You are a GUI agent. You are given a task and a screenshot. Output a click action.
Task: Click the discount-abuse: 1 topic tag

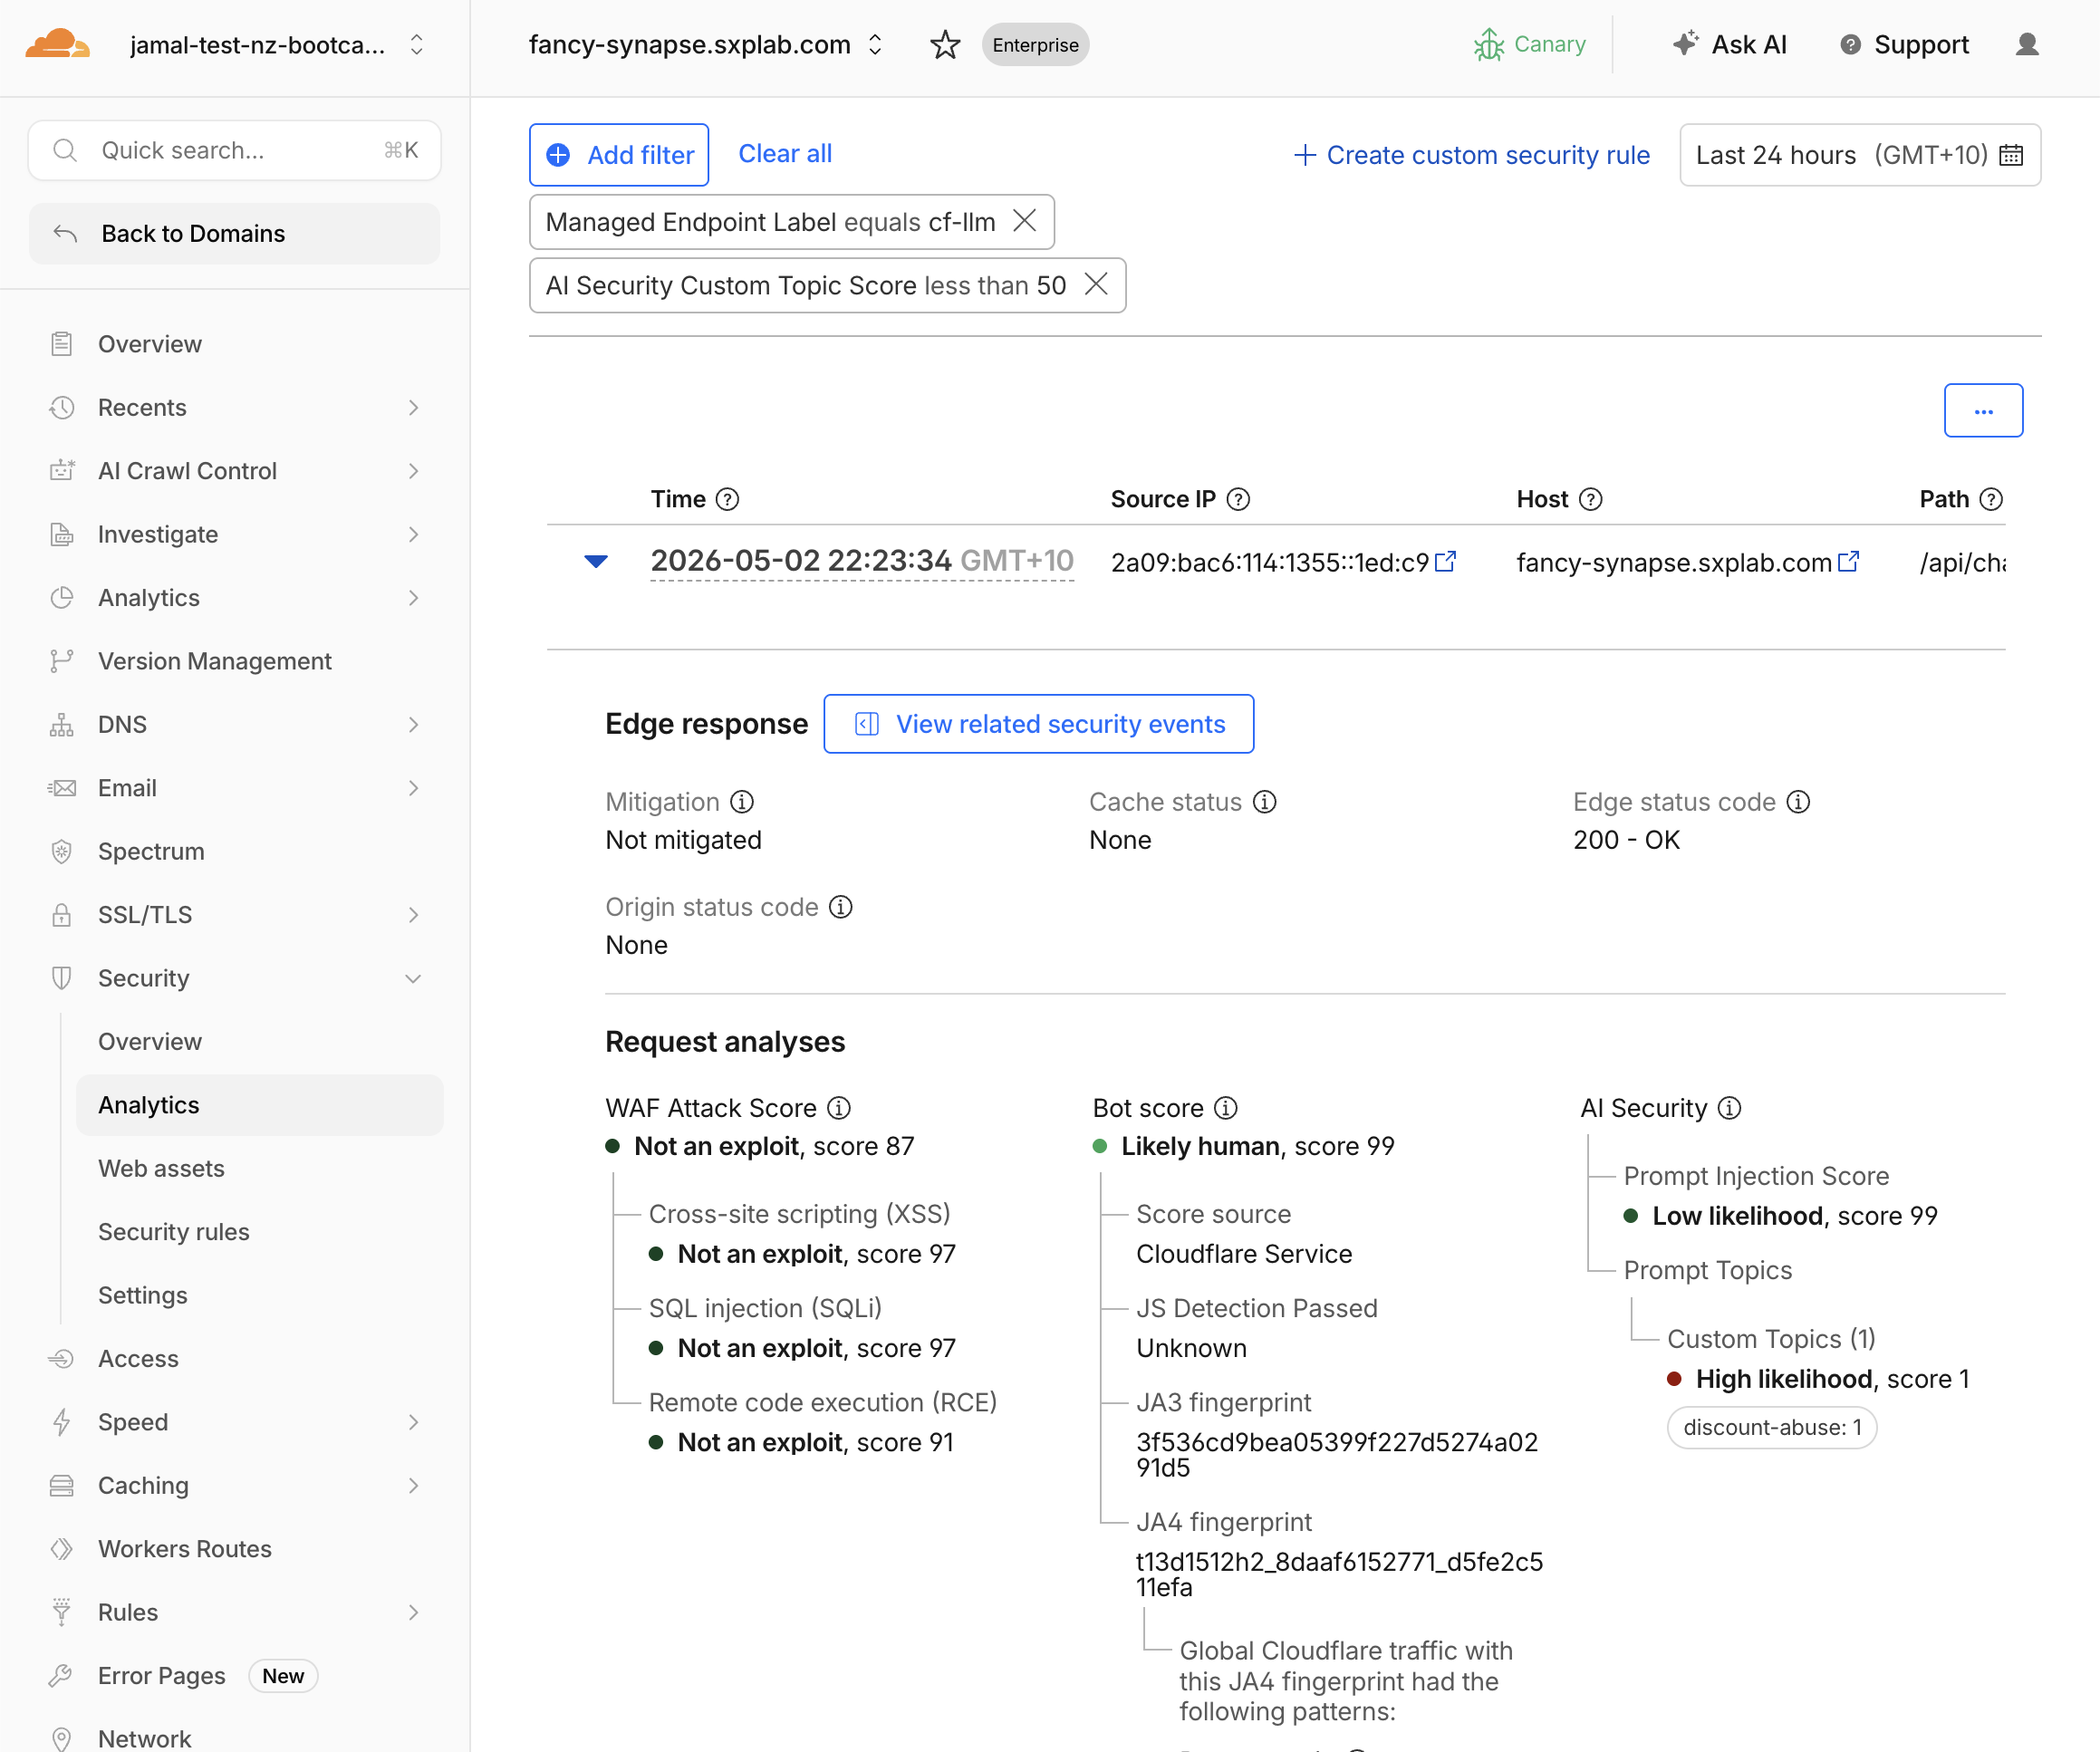[1771, 1427]
